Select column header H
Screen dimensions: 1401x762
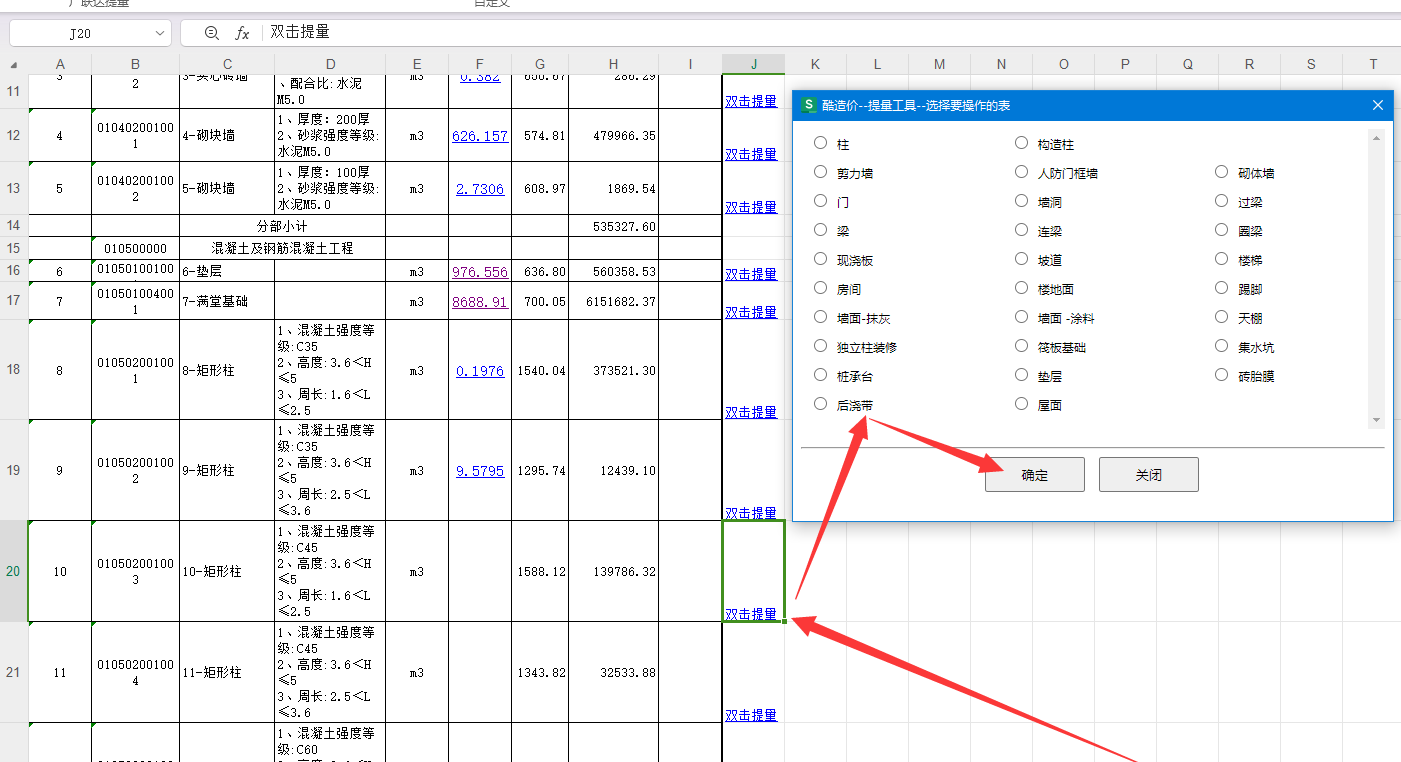coord(613,64)
